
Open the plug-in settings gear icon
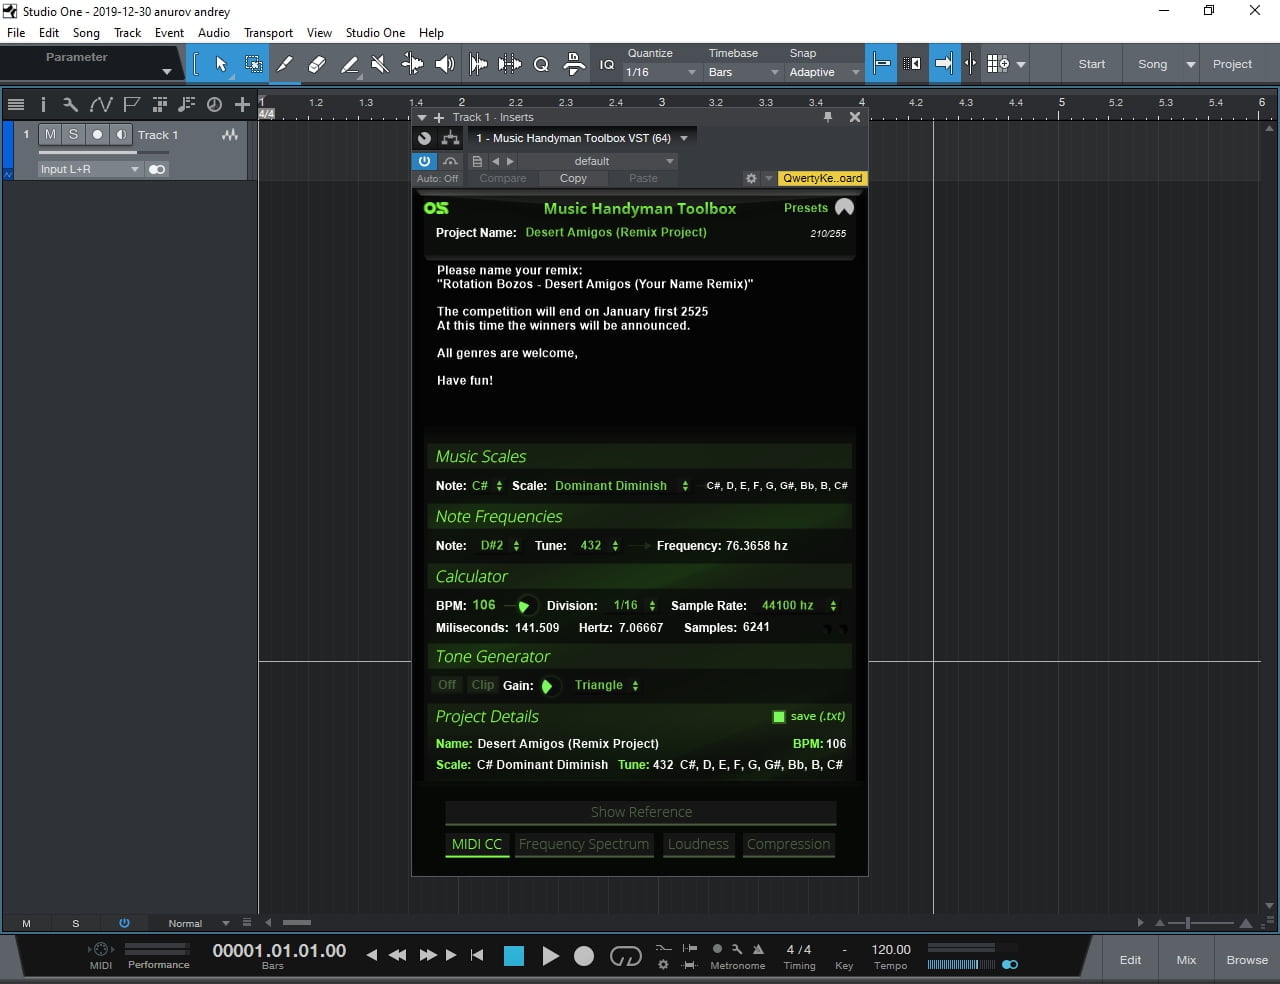point(751,178)
